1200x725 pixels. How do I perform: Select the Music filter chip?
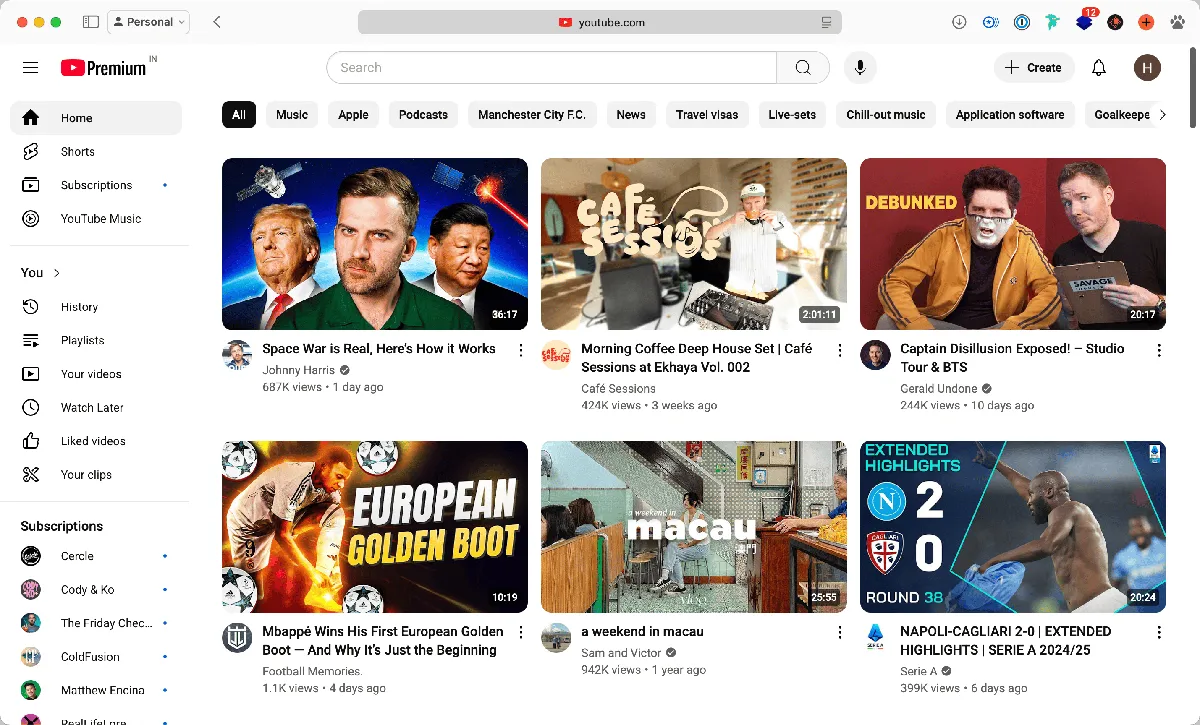coord(292,115)
